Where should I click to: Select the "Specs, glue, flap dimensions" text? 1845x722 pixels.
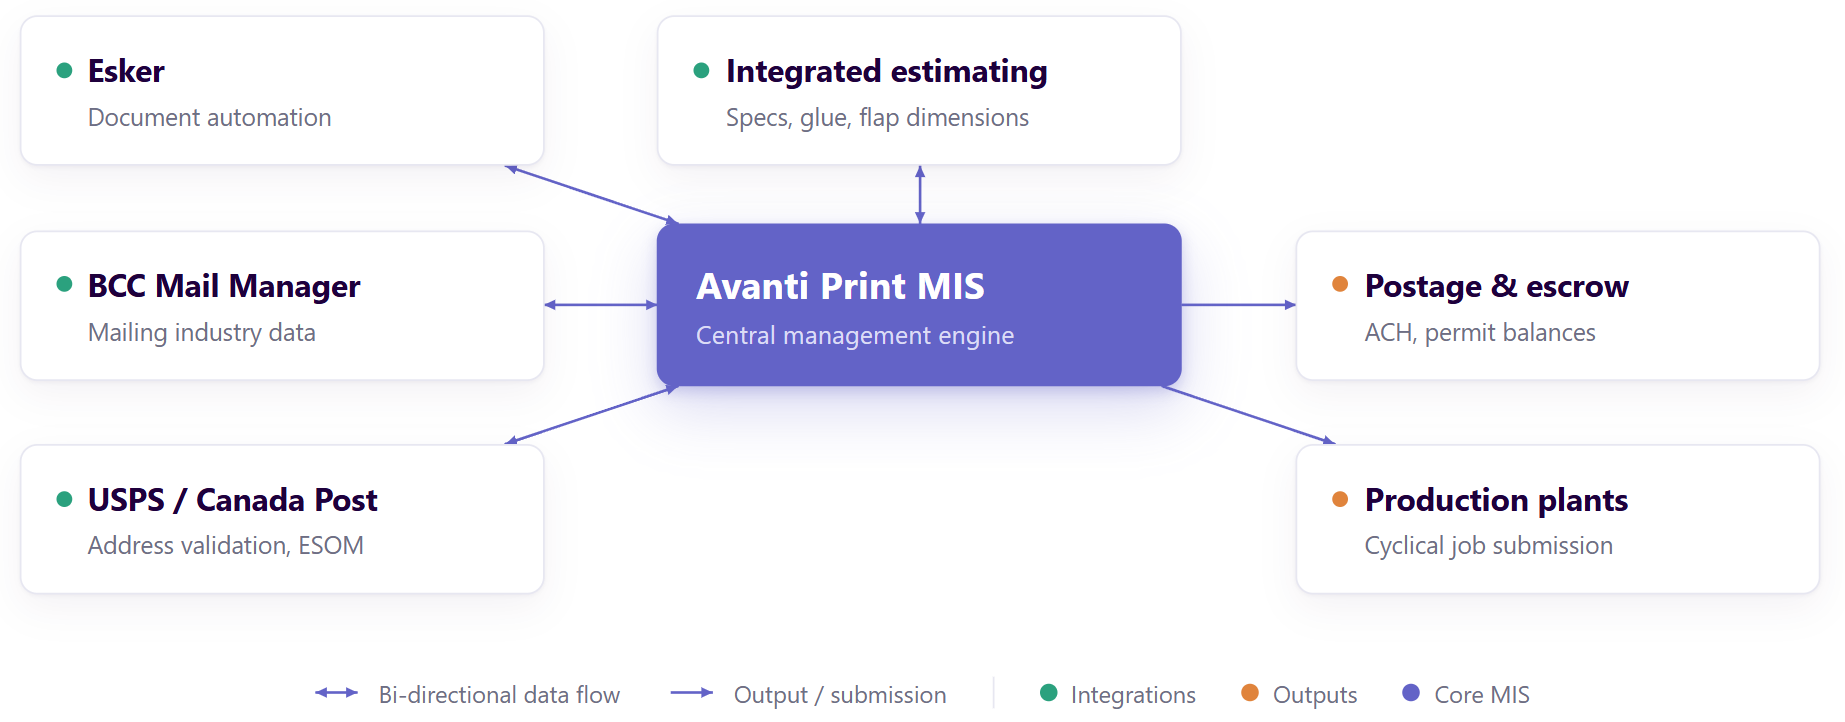877,118
